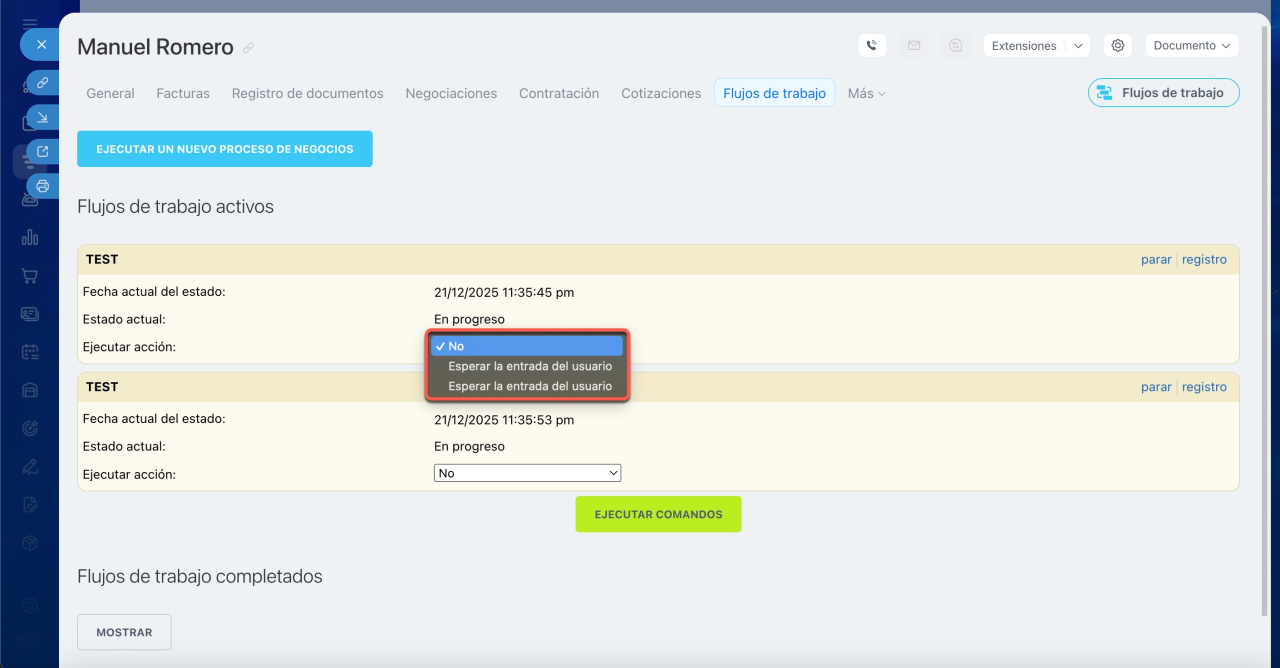Open the page in a new window icon

coord(42,152)
